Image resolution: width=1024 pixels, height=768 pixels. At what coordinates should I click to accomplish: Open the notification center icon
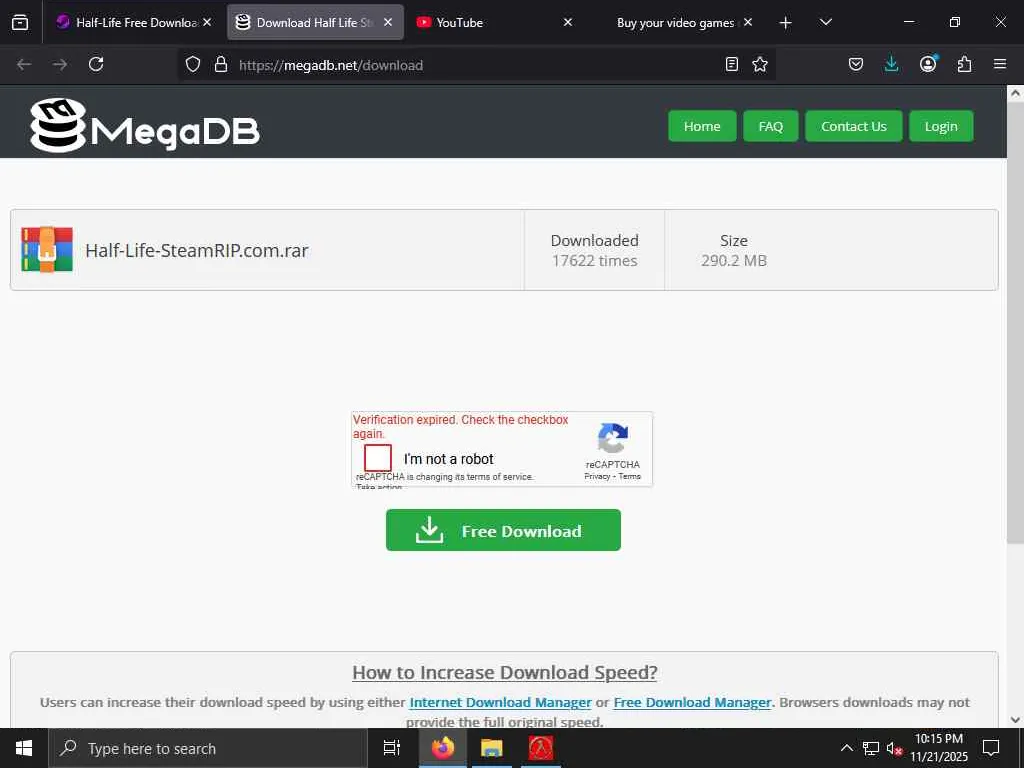[x=991, y=748]
